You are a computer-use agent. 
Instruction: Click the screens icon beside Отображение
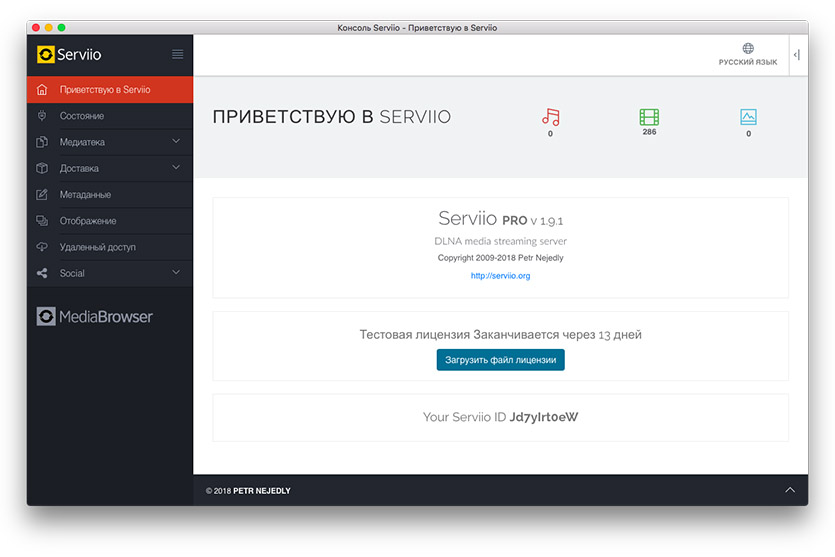click(x=42, y=220)
